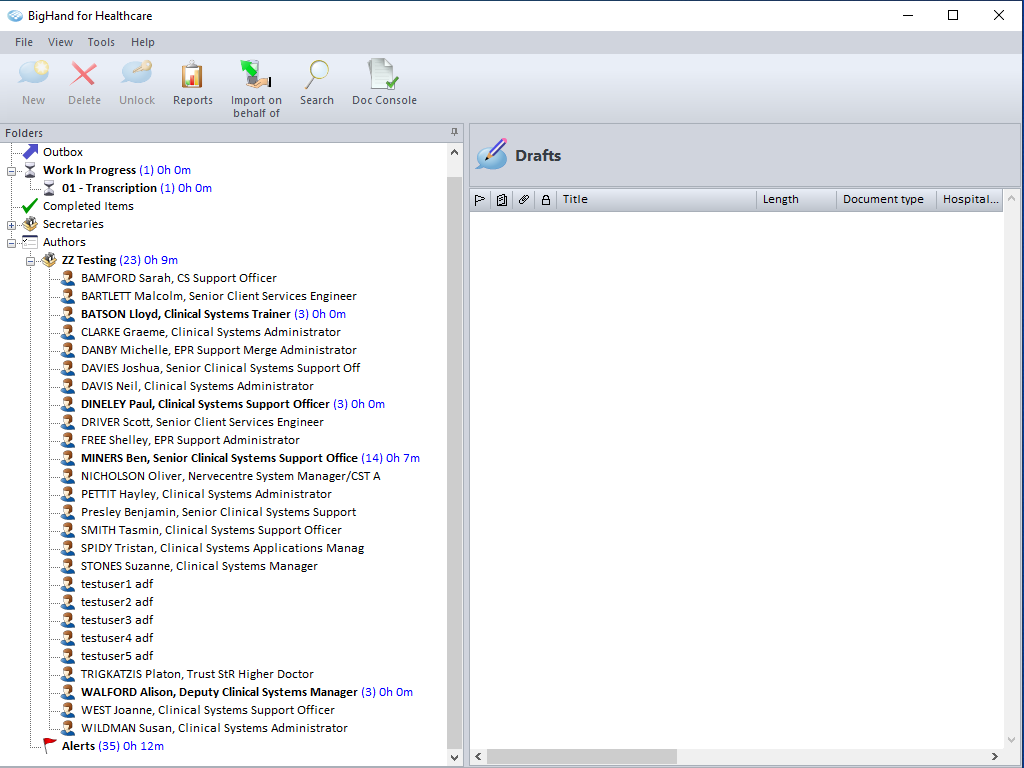The width and height of the screenshot is (1024, 768).
Task: Select FREE Shelley, EPR Support Administrator
Action: tap(190, 440)
